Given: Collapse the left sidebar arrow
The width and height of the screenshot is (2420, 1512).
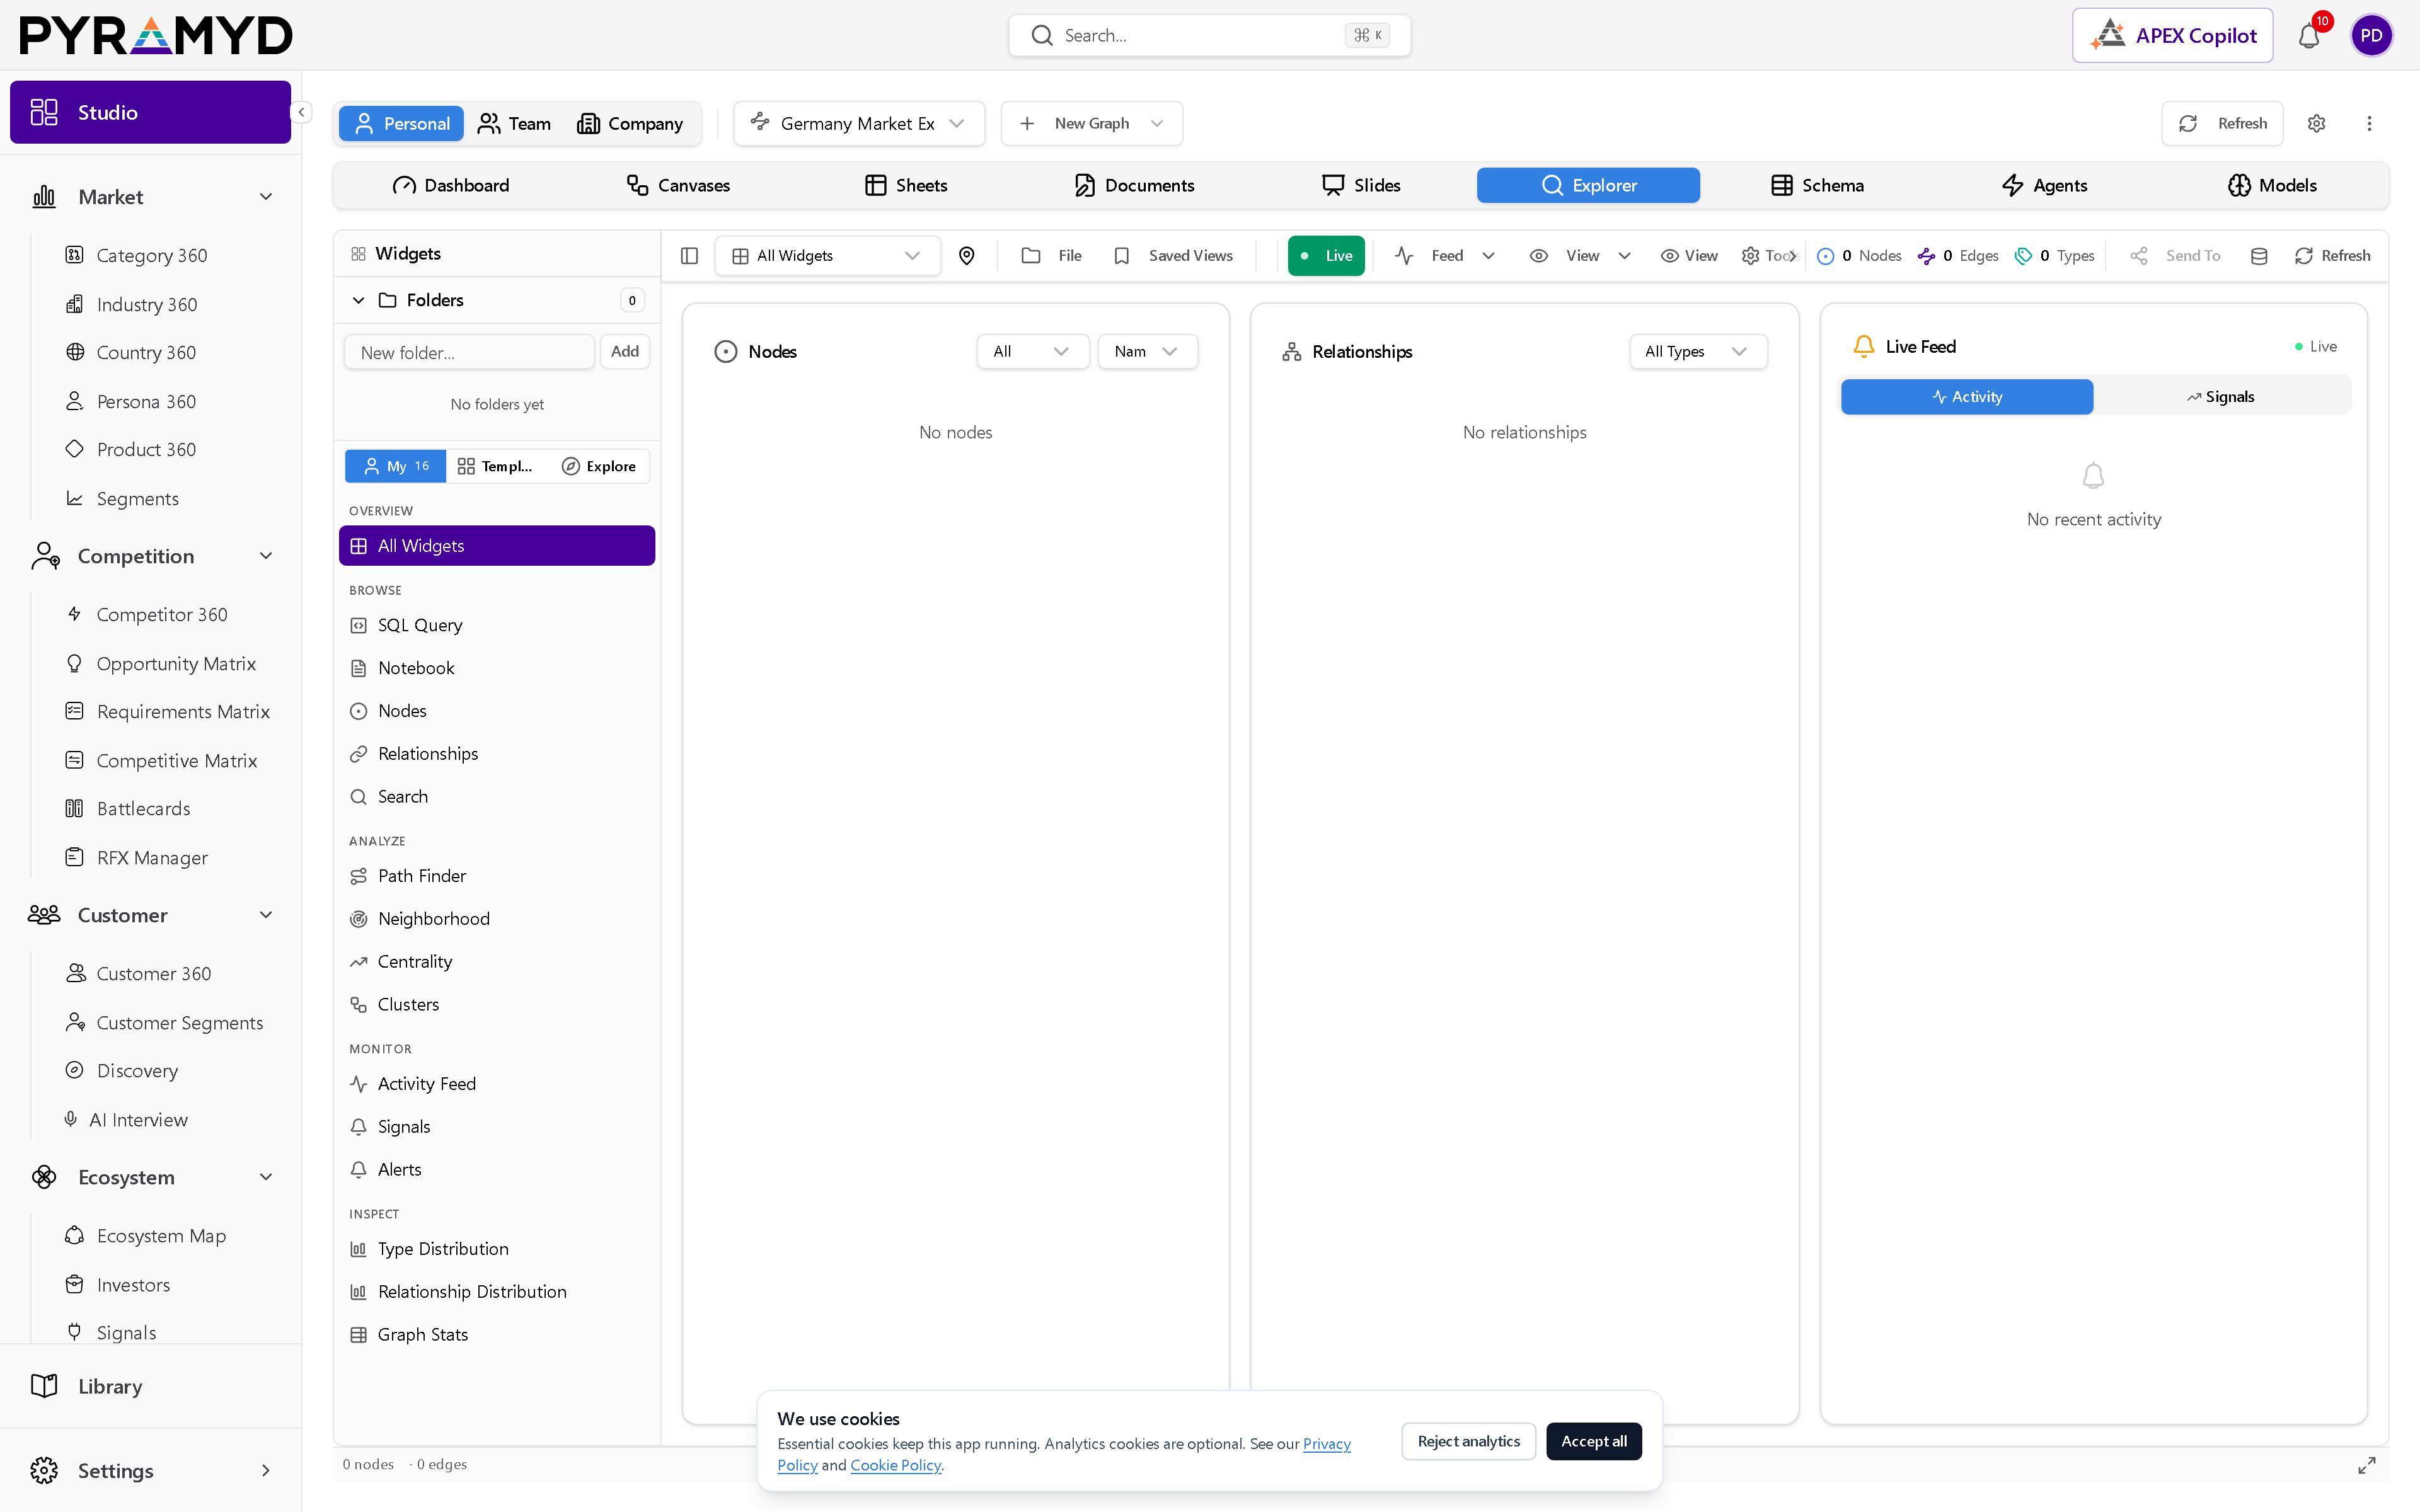Looking at the screenshot, I should pyautogui.click(x=301, y=112).
